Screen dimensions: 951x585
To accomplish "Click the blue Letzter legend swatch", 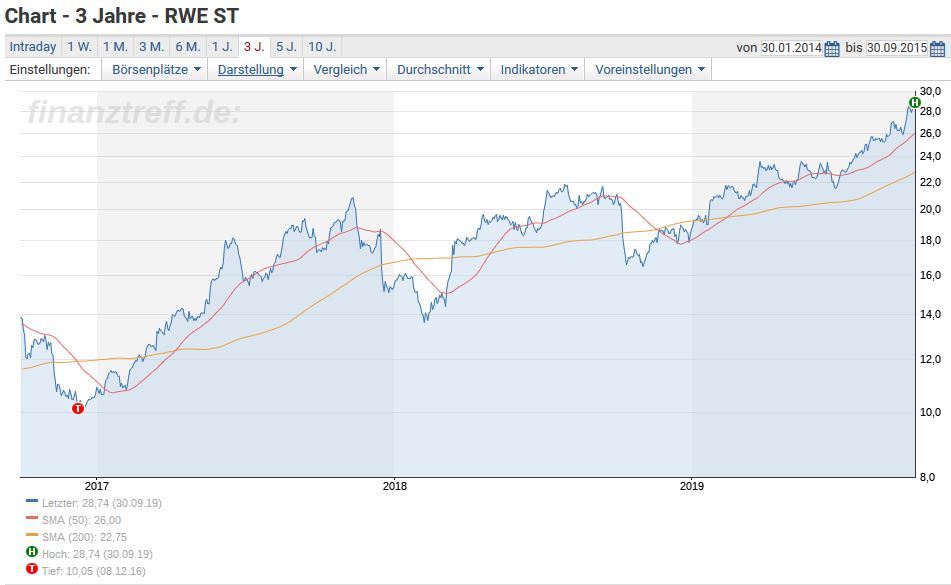I will point(32,501).
